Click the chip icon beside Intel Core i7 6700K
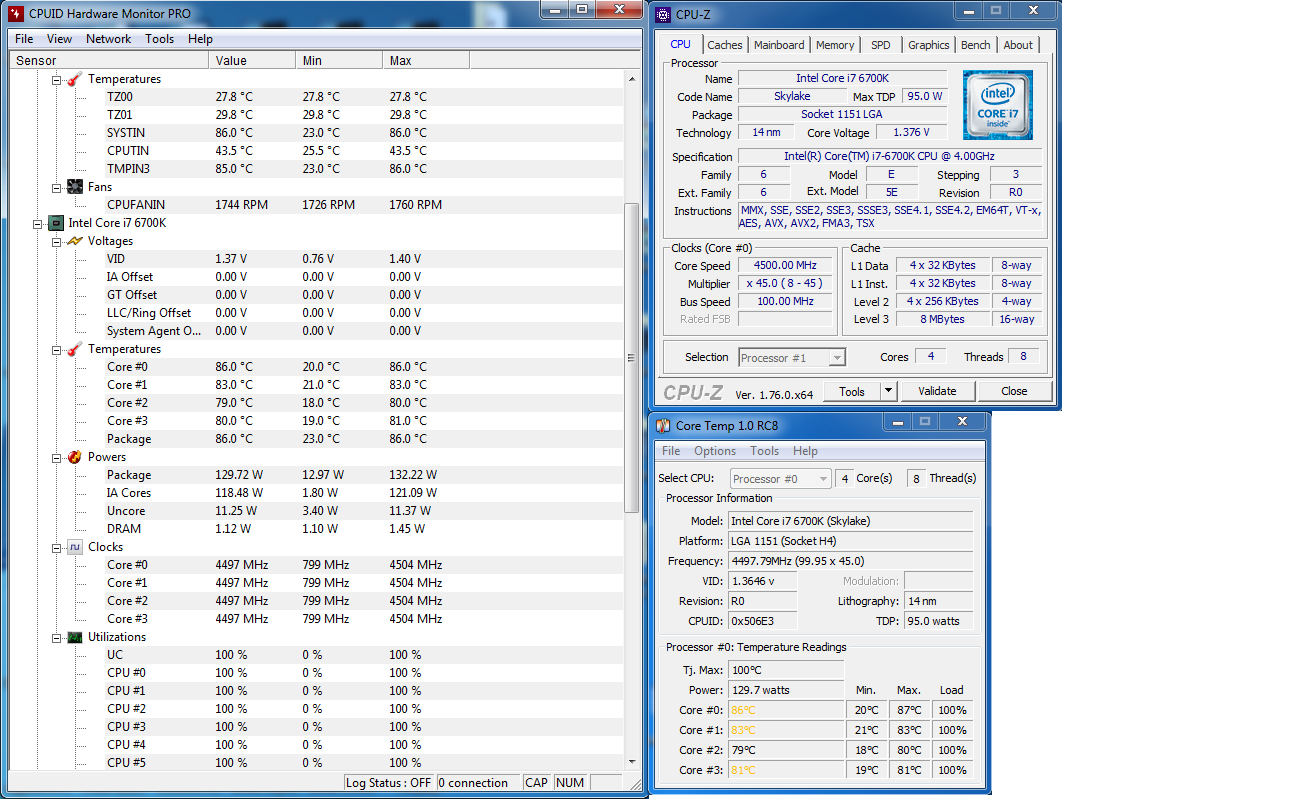Image resolution: width=1302 pixels, height=799 pixels. point(57,223)
